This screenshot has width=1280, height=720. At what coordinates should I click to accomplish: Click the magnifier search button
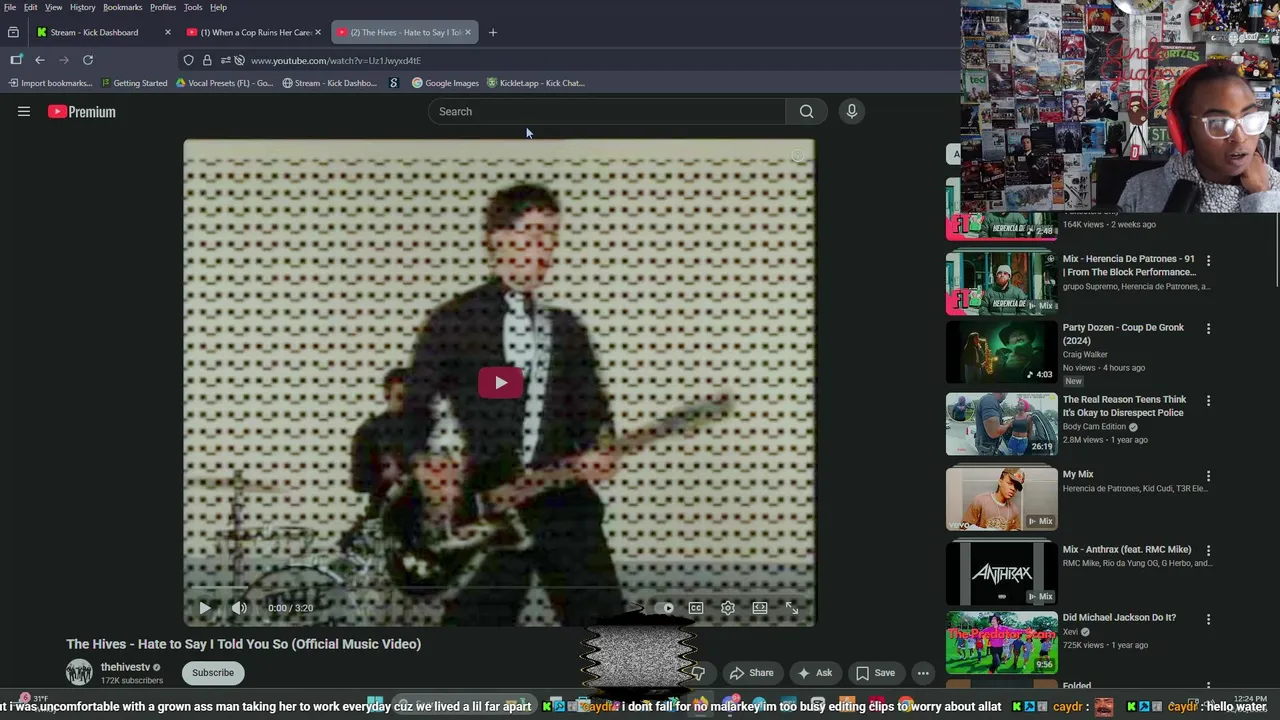click(x=806, y=111)
